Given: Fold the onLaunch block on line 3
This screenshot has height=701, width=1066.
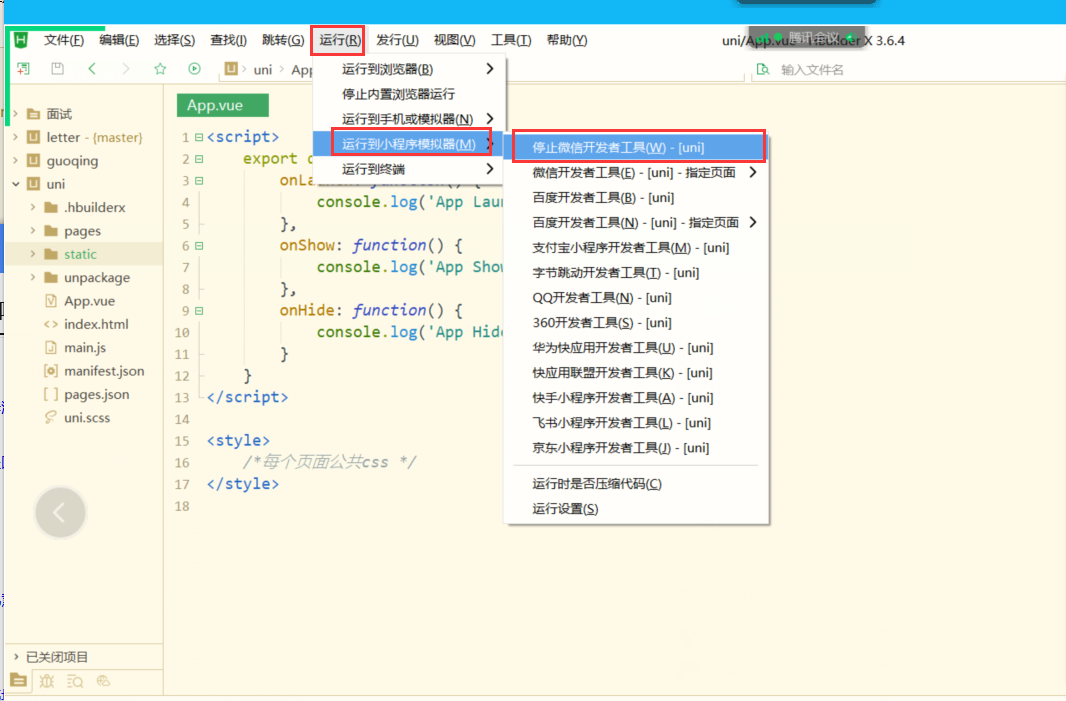Looking at the screenshot, I should [x=199, y=181].
